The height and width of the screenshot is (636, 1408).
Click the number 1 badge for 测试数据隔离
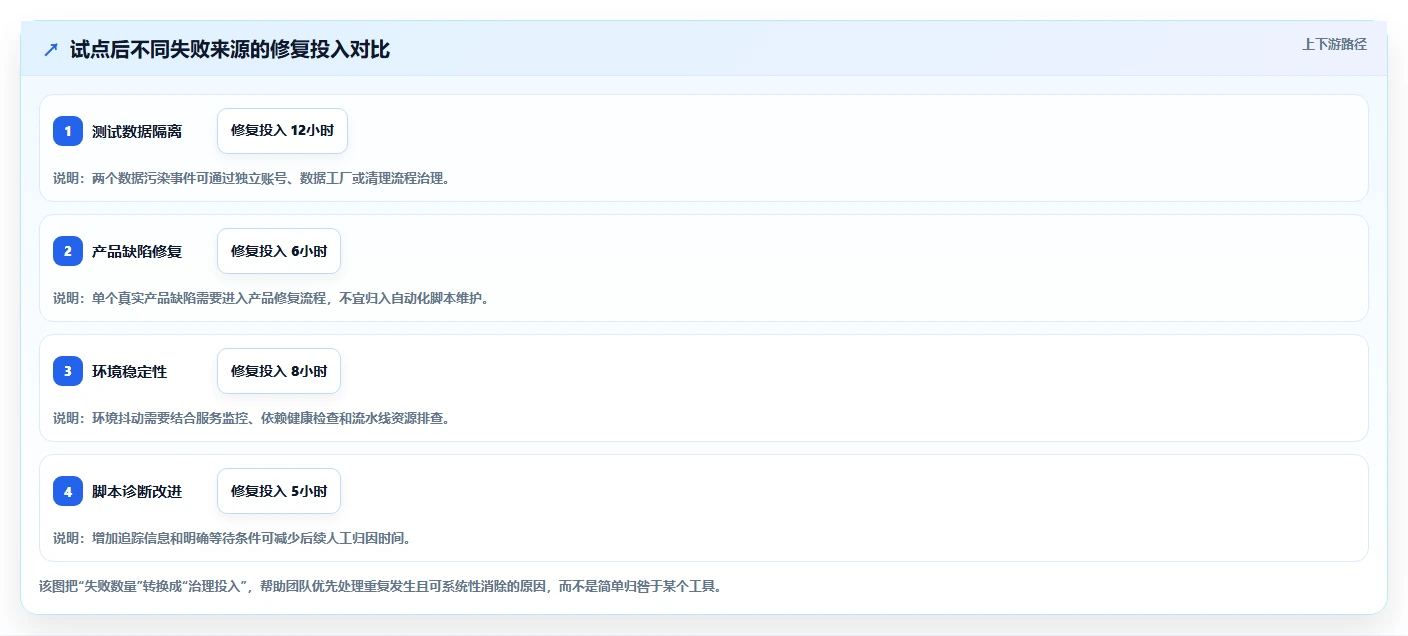pyautogui.click(x=68, y=131)
